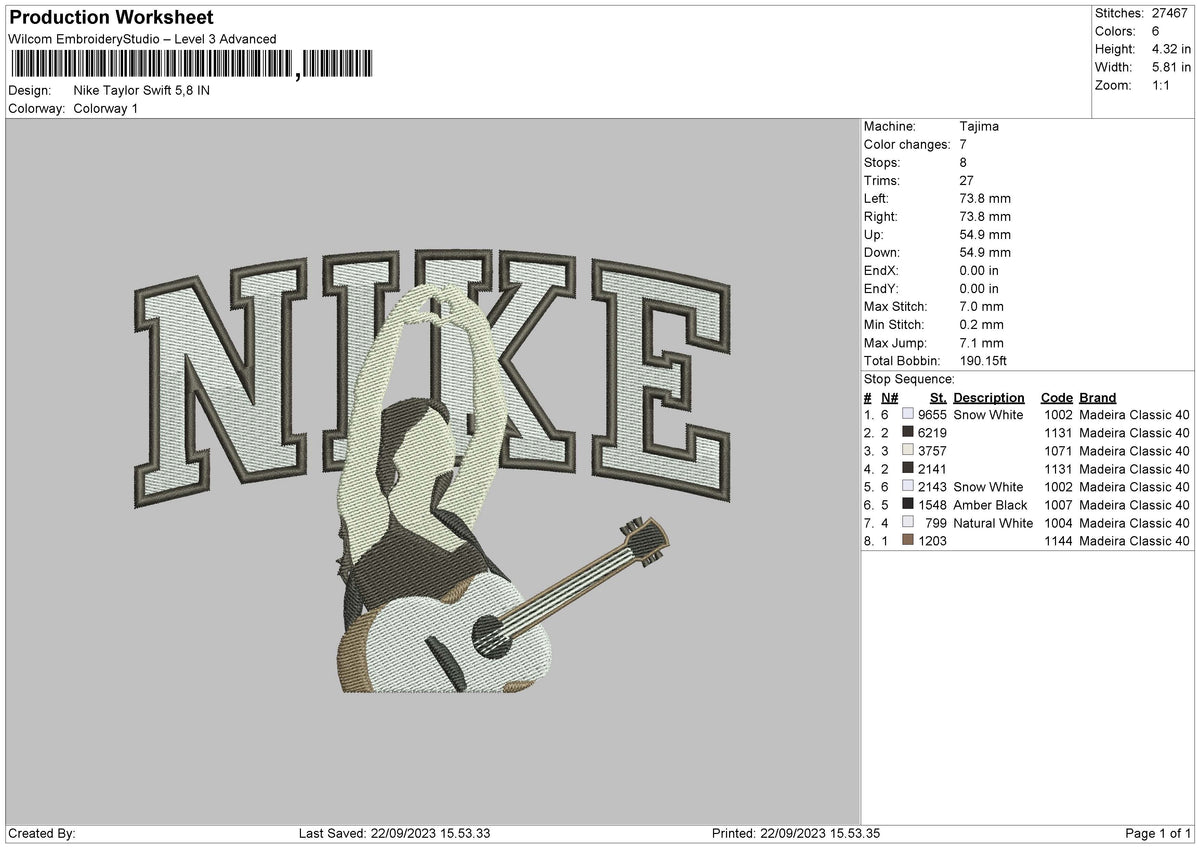Click the cream swatch beside 3757 stitches
1200x848 pixels.
pos(908,451)
